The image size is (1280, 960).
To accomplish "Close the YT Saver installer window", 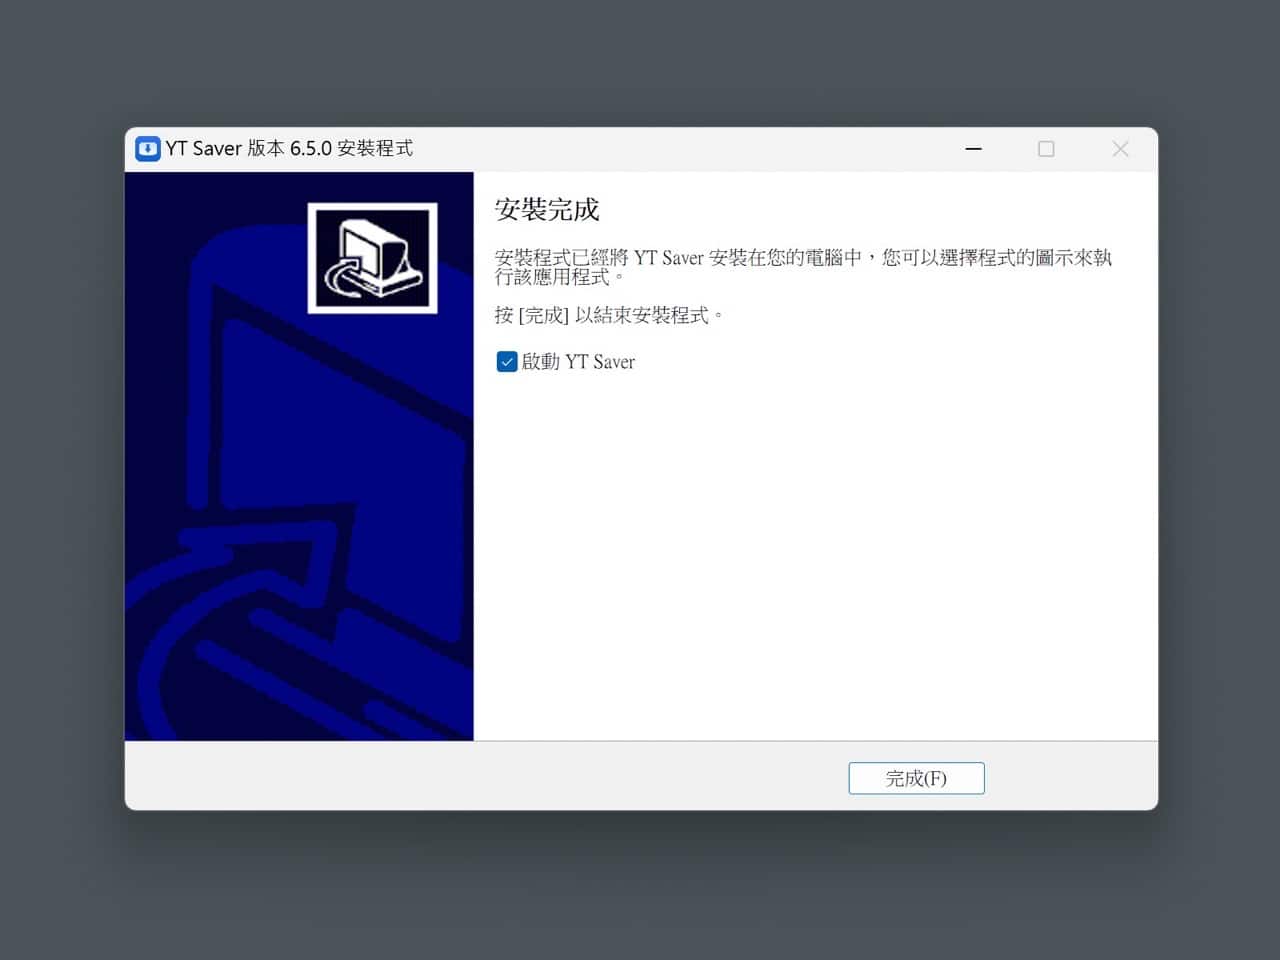I will [x=1120, y=149].
